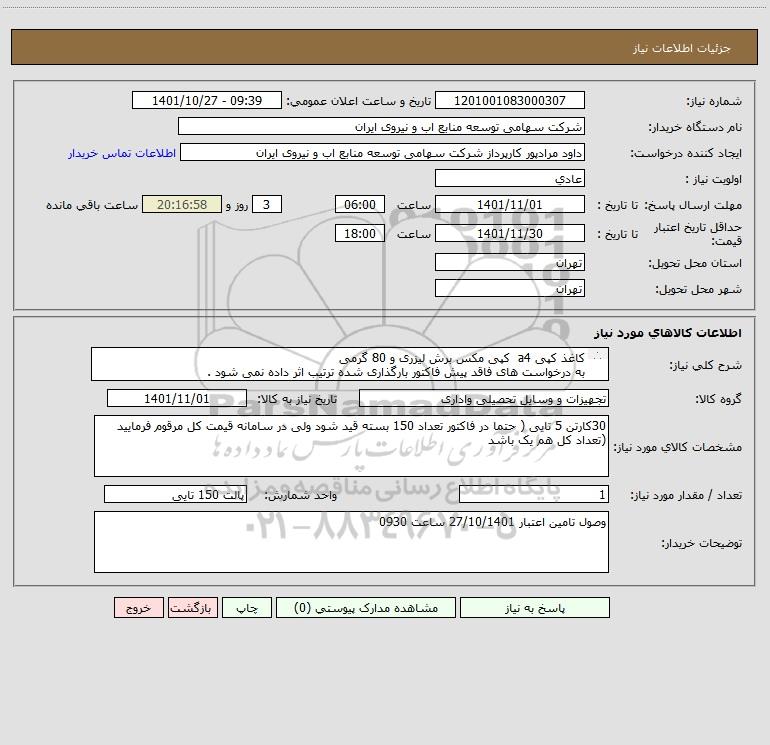Click delivery province field 'تهران'
The width and height of the screenshot is (770, 745).
tap(510, 262)
